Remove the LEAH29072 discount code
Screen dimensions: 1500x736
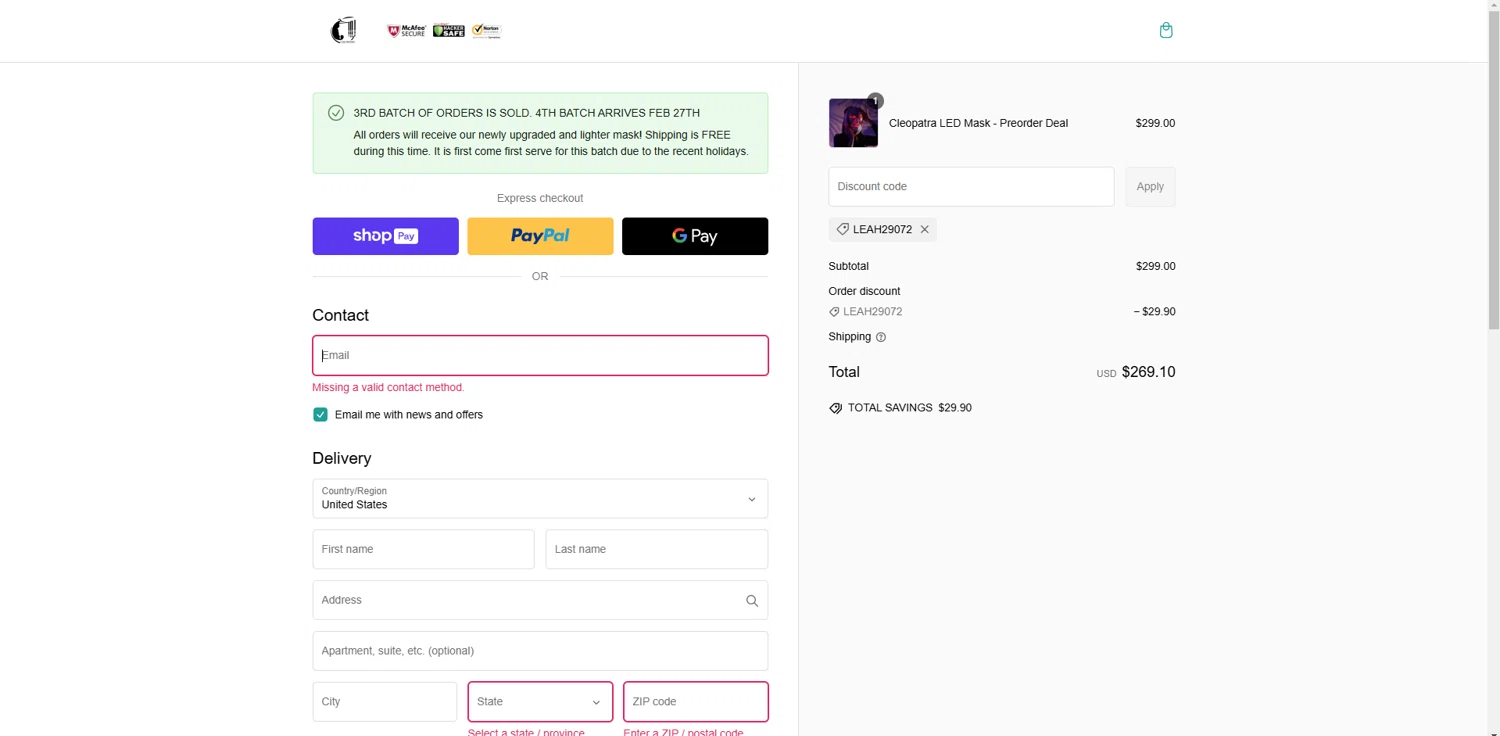[925, 230]
